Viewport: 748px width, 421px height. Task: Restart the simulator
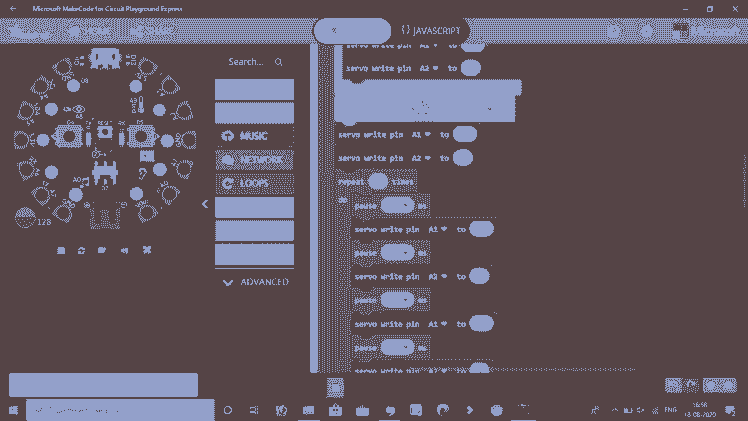(82, 250)
